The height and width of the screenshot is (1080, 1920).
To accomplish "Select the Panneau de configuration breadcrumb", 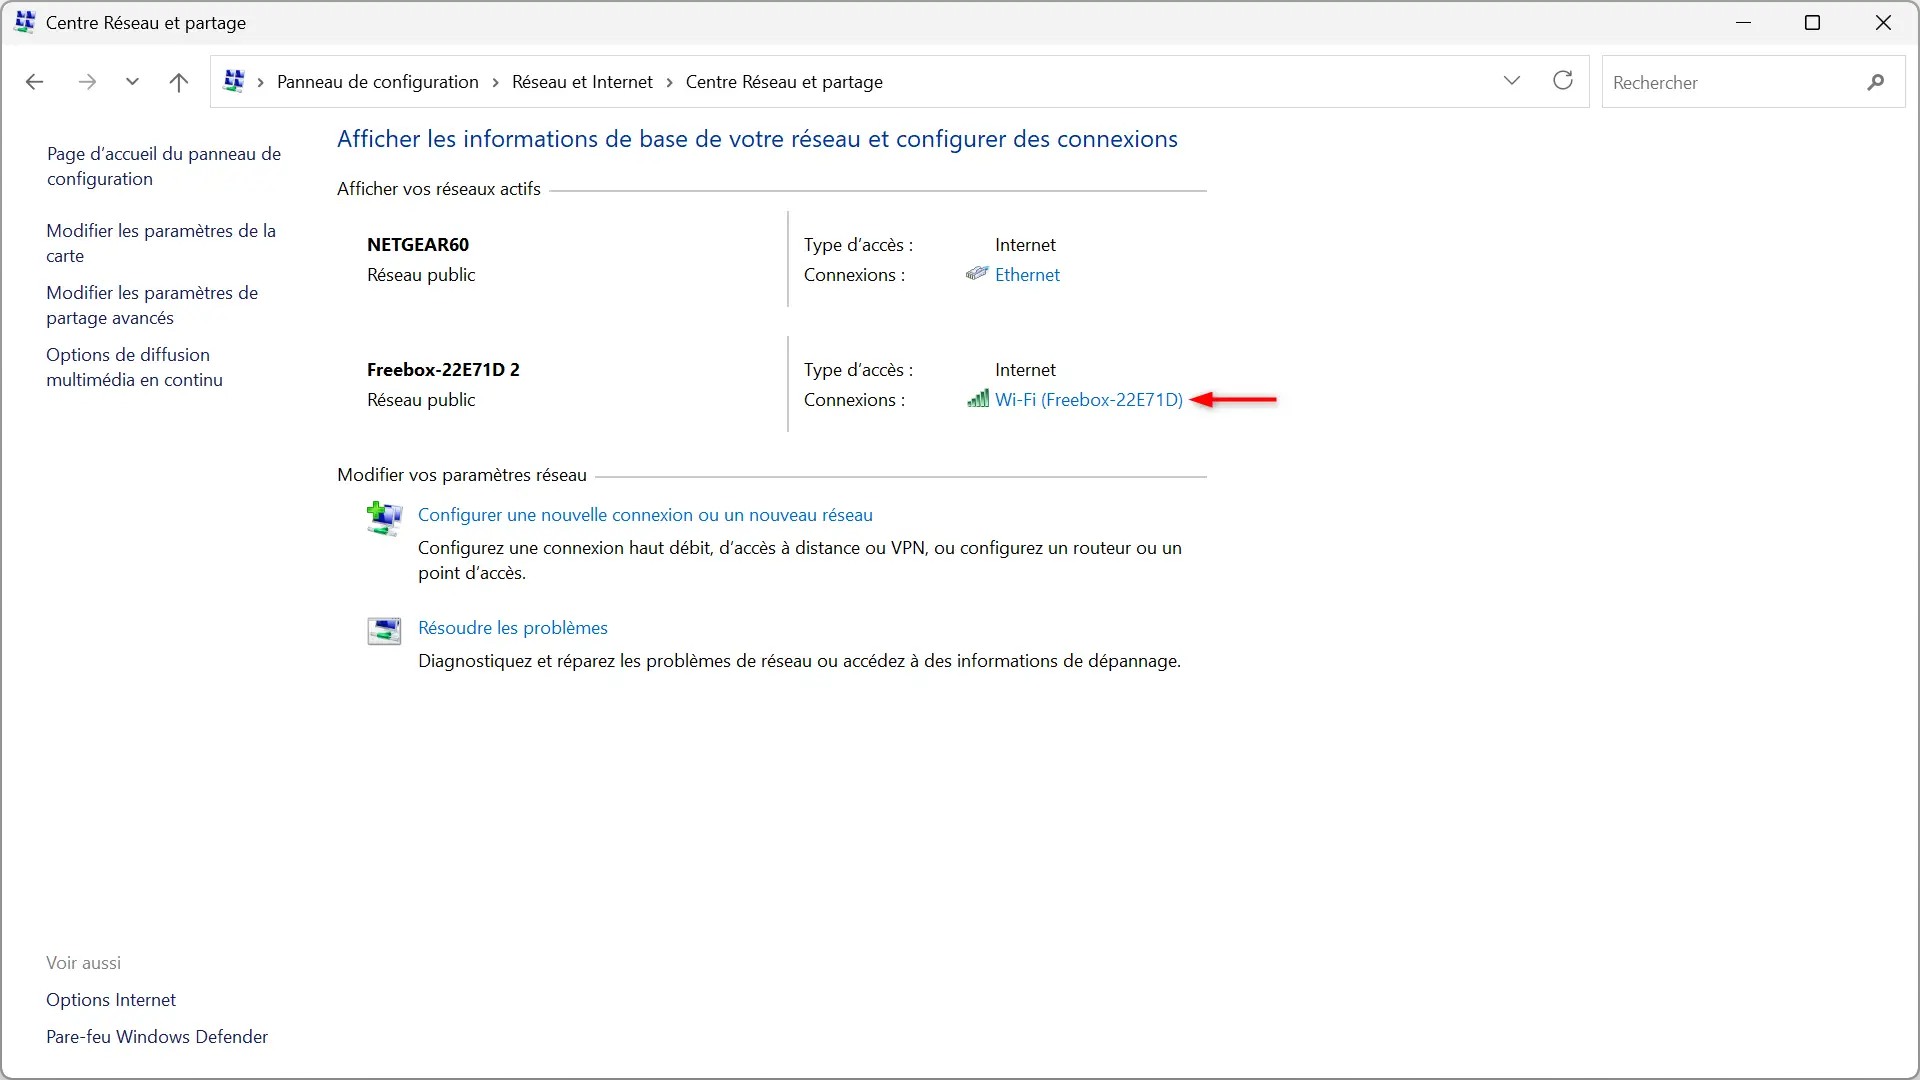I will click(x=378, y=82).
